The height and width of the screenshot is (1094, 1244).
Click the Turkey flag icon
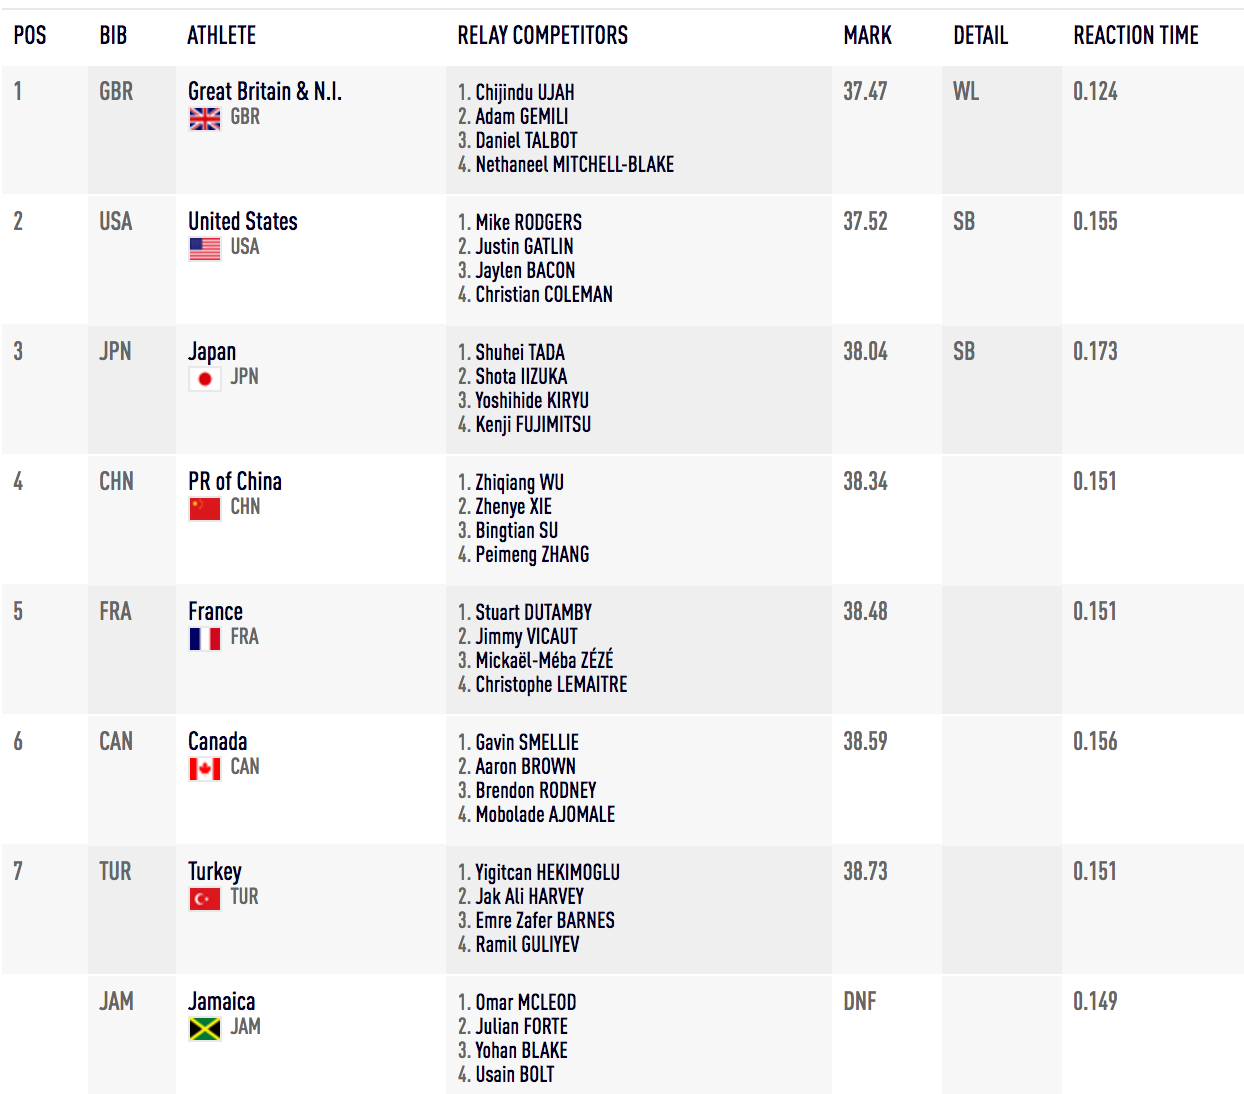pyautogui.click(x=205, y=899)
